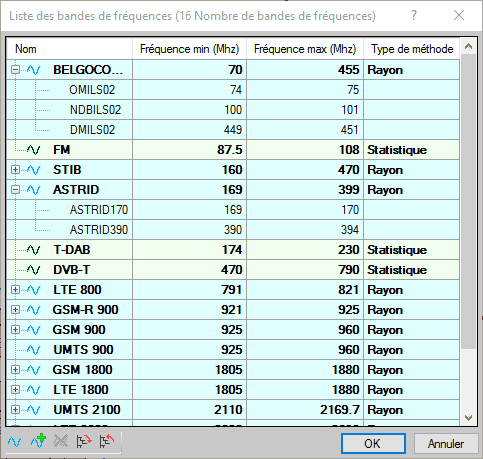Sort by the Nom column header
The height and width of the screenshot is (459, 483).
click(x=69, y=49)
